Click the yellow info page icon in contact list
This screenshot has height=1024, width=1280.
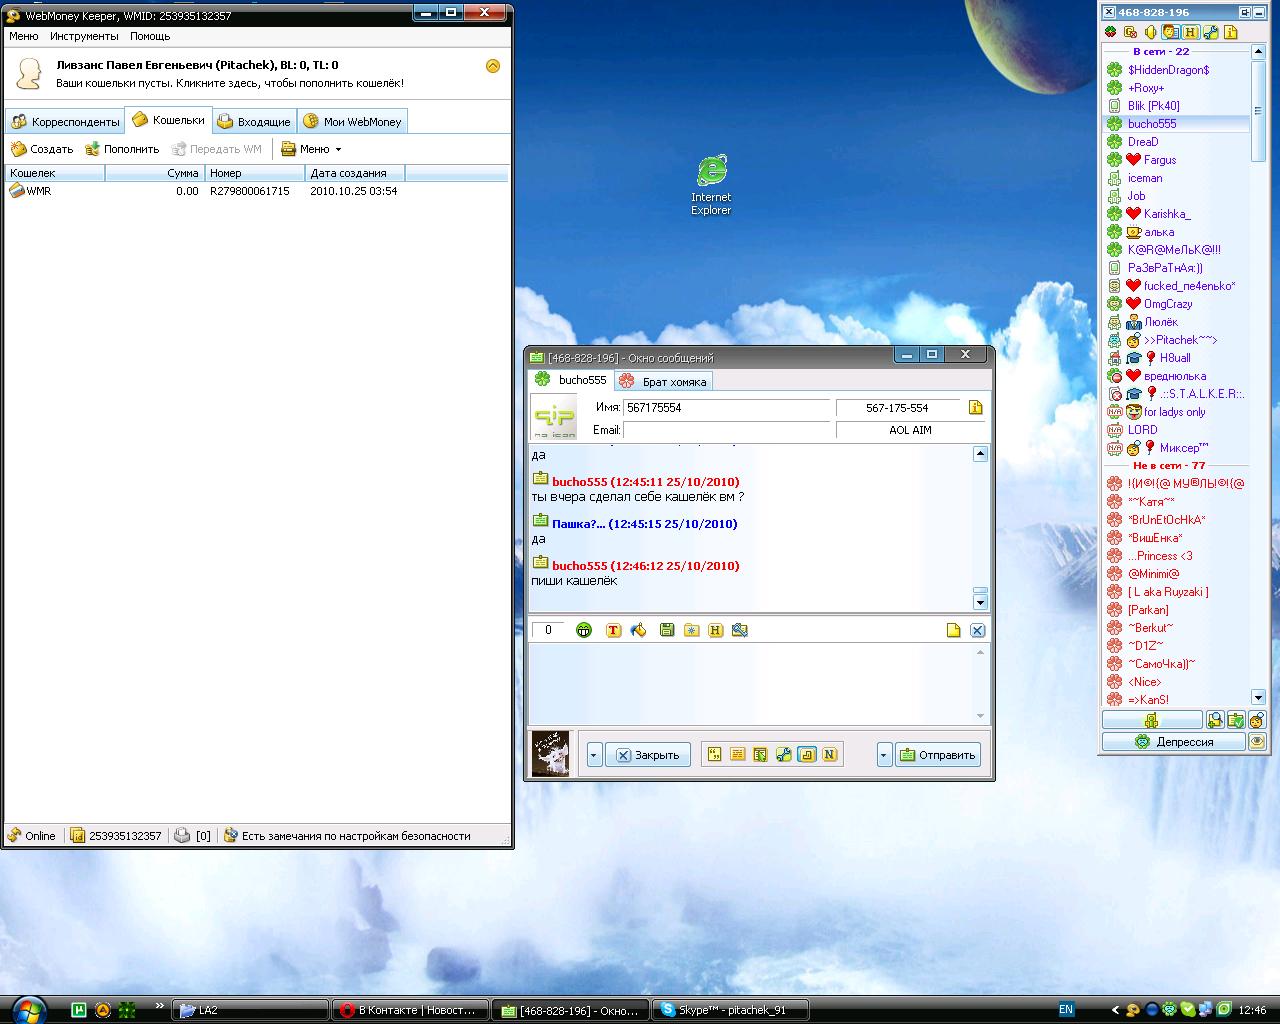coord(1231,32)
